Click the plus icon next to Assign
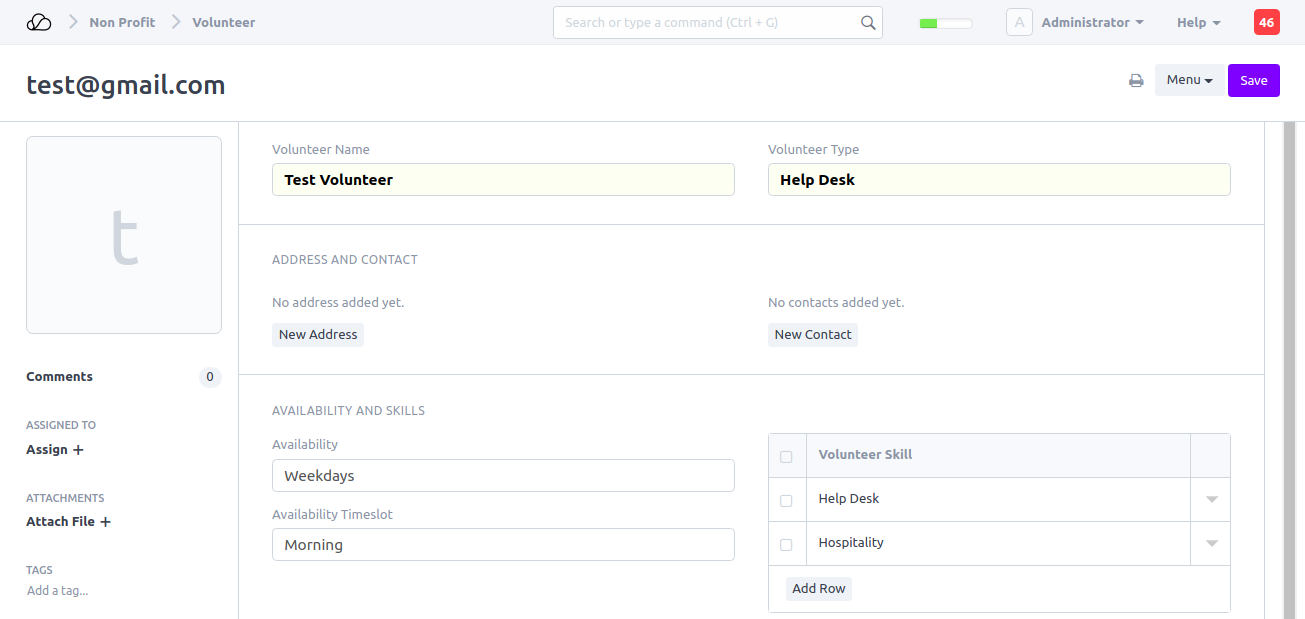The height and width of the screenshot is (619, 1305). 78,450
